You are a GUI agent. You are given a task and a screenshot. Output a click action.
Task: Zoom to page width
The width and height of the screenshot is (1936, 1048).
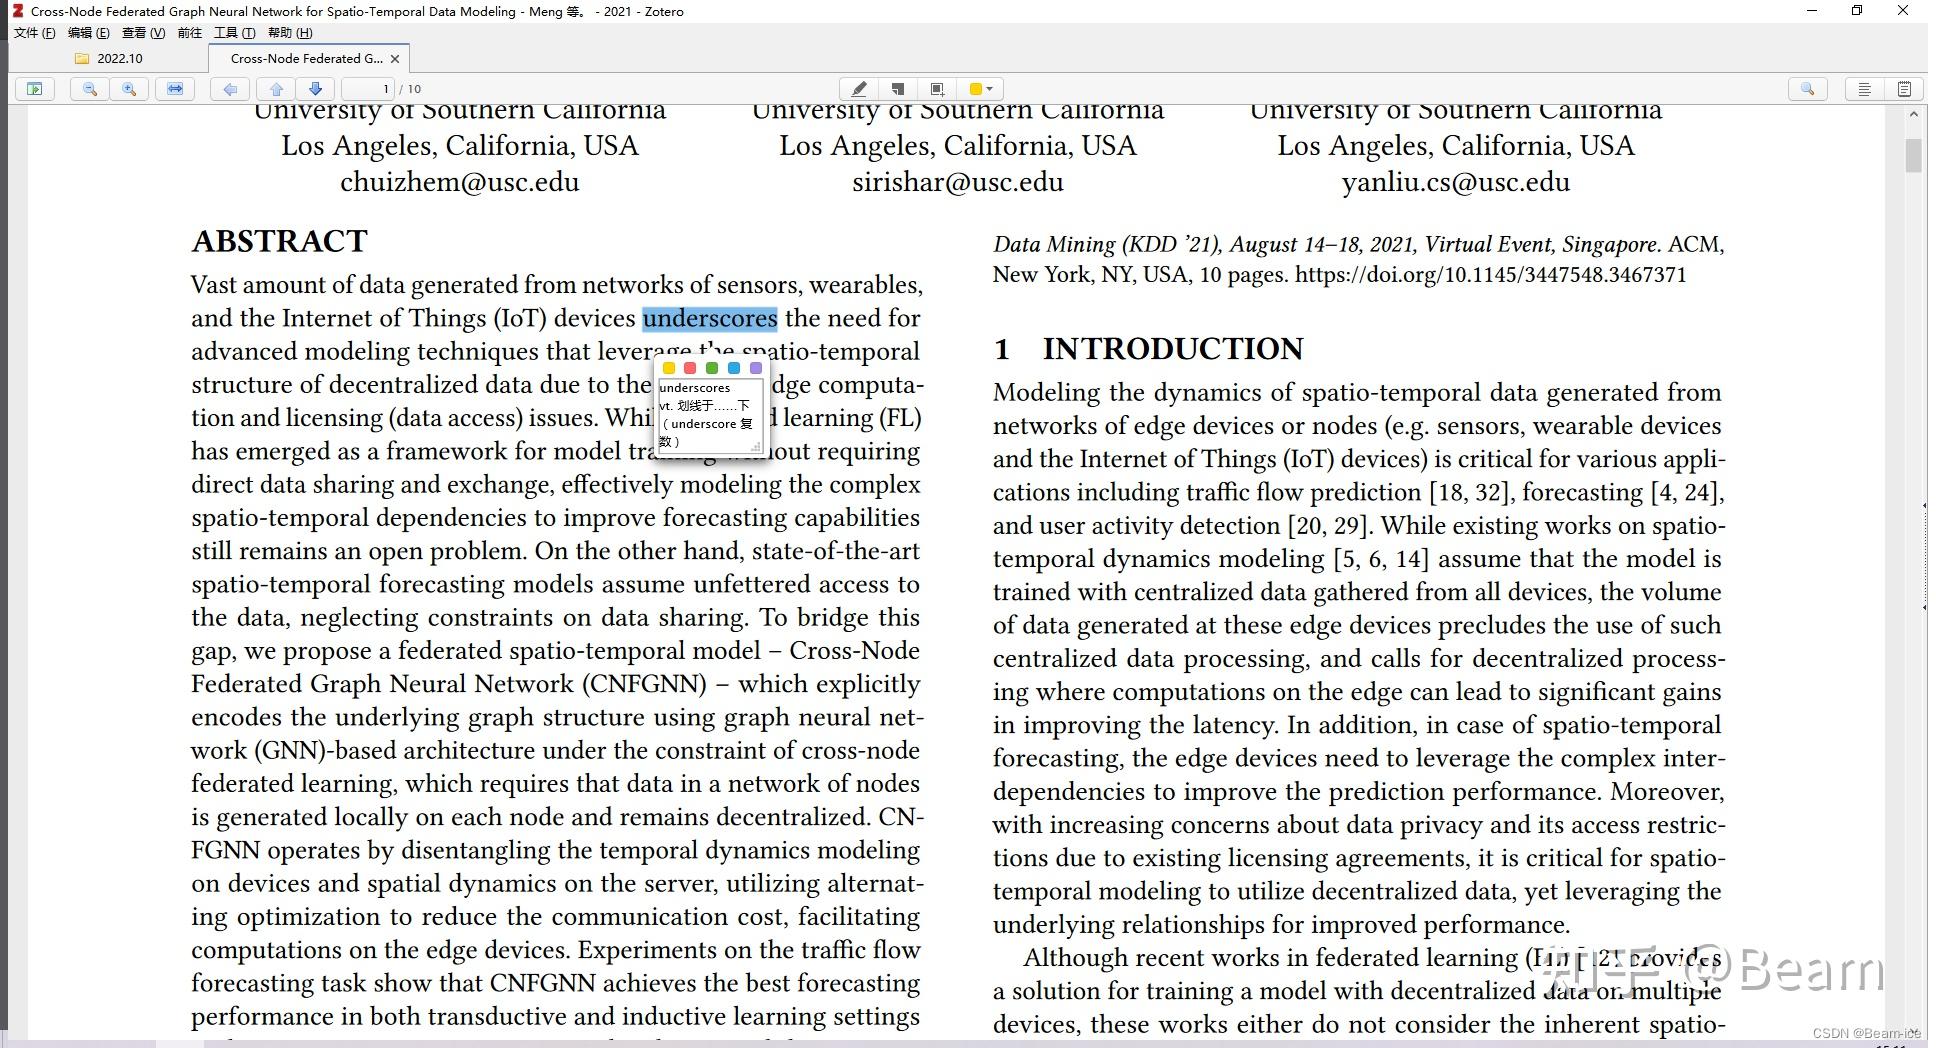click(x=176, y=89)
